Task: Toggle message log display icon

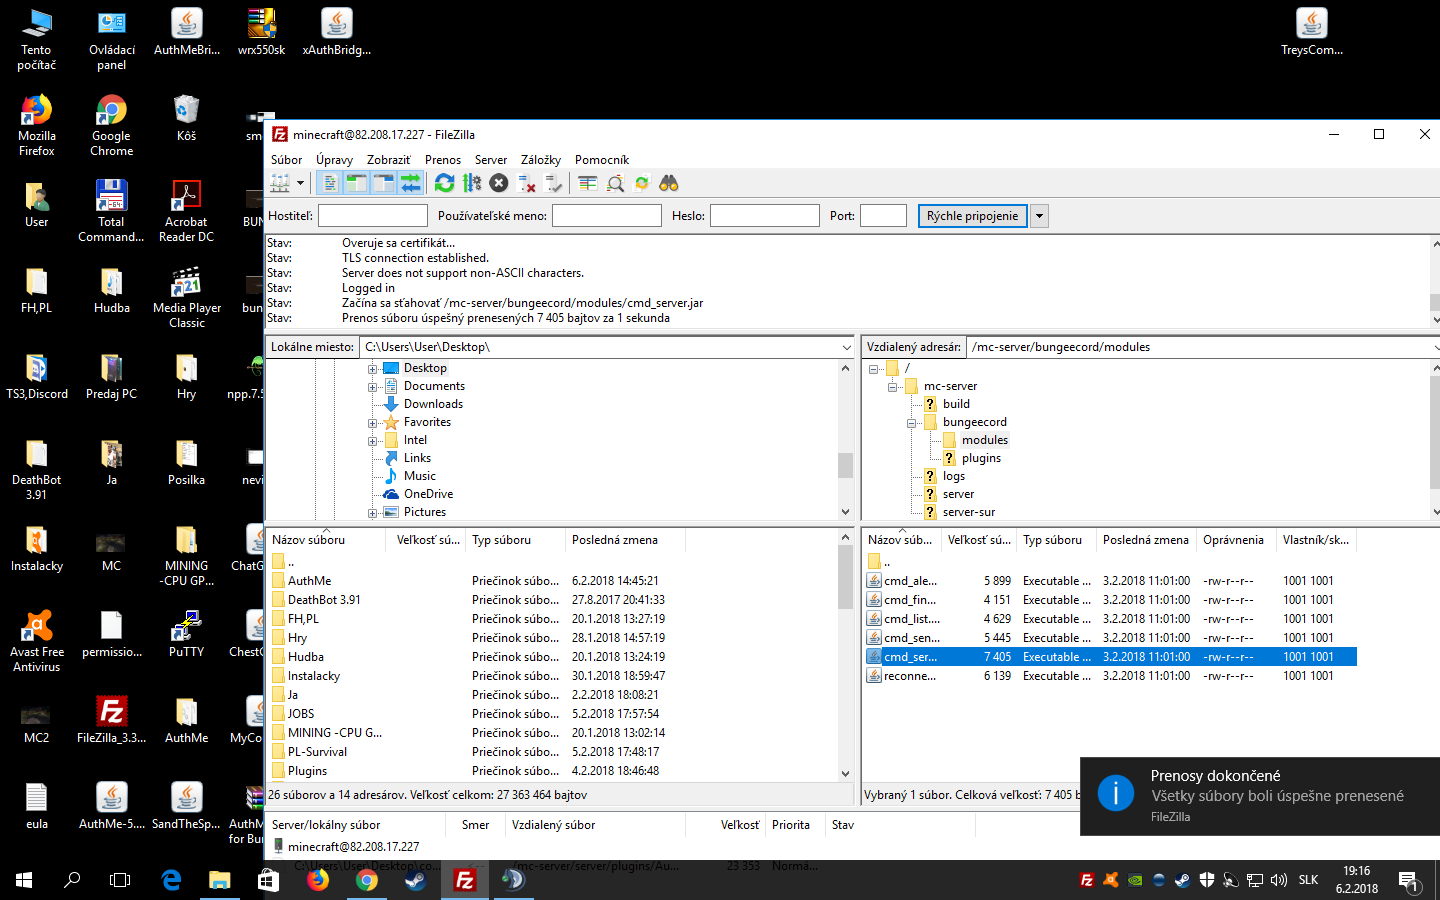Action: click(x=329, y=183)
